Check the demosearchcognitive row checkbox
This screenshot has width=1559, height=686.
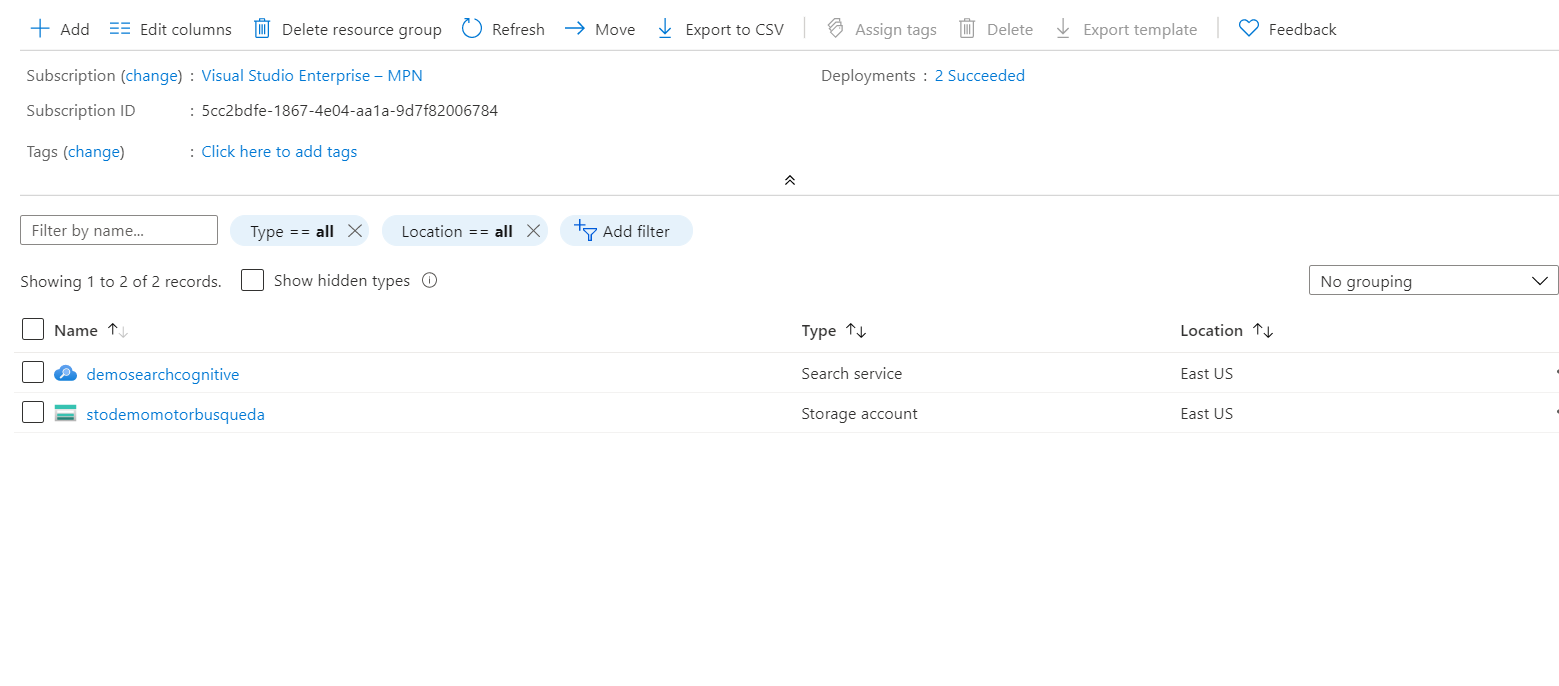click(33, 373)
